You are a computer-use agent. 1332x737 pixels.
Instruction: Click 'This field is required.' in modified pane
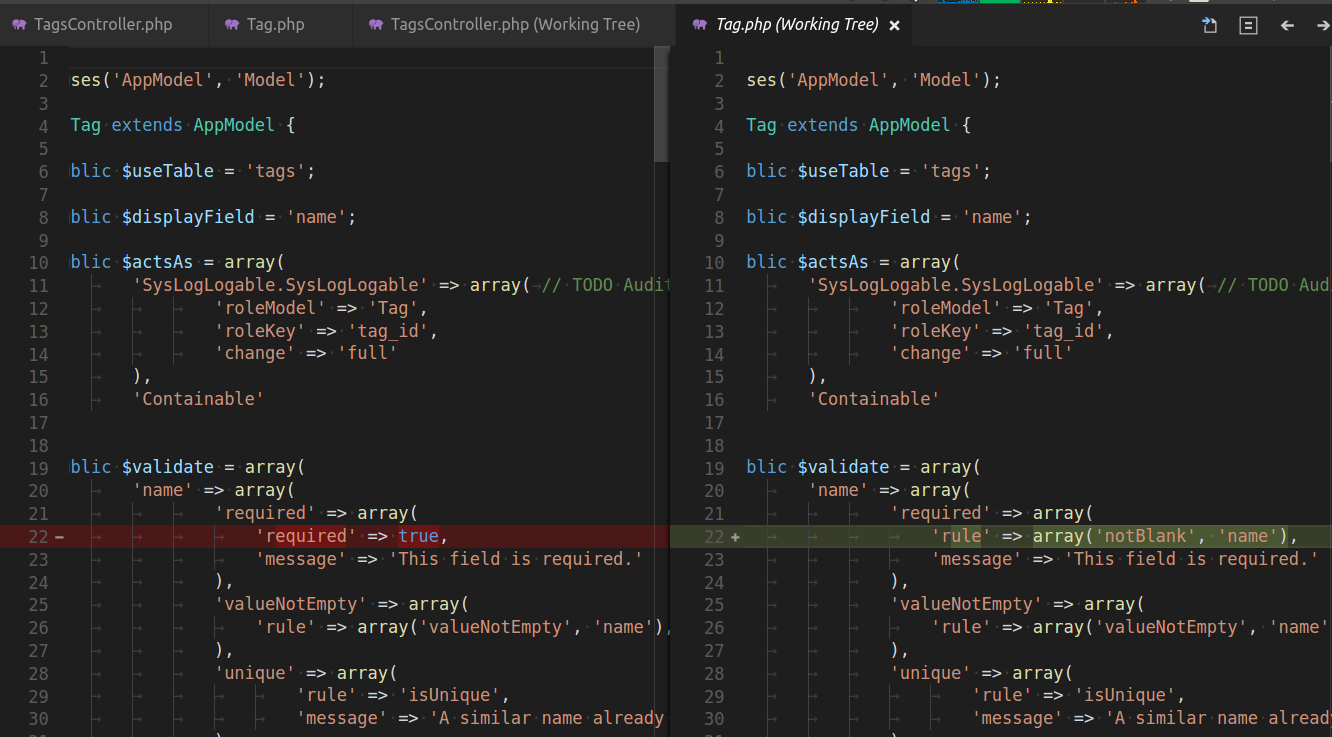click(x=1190, y=559)
